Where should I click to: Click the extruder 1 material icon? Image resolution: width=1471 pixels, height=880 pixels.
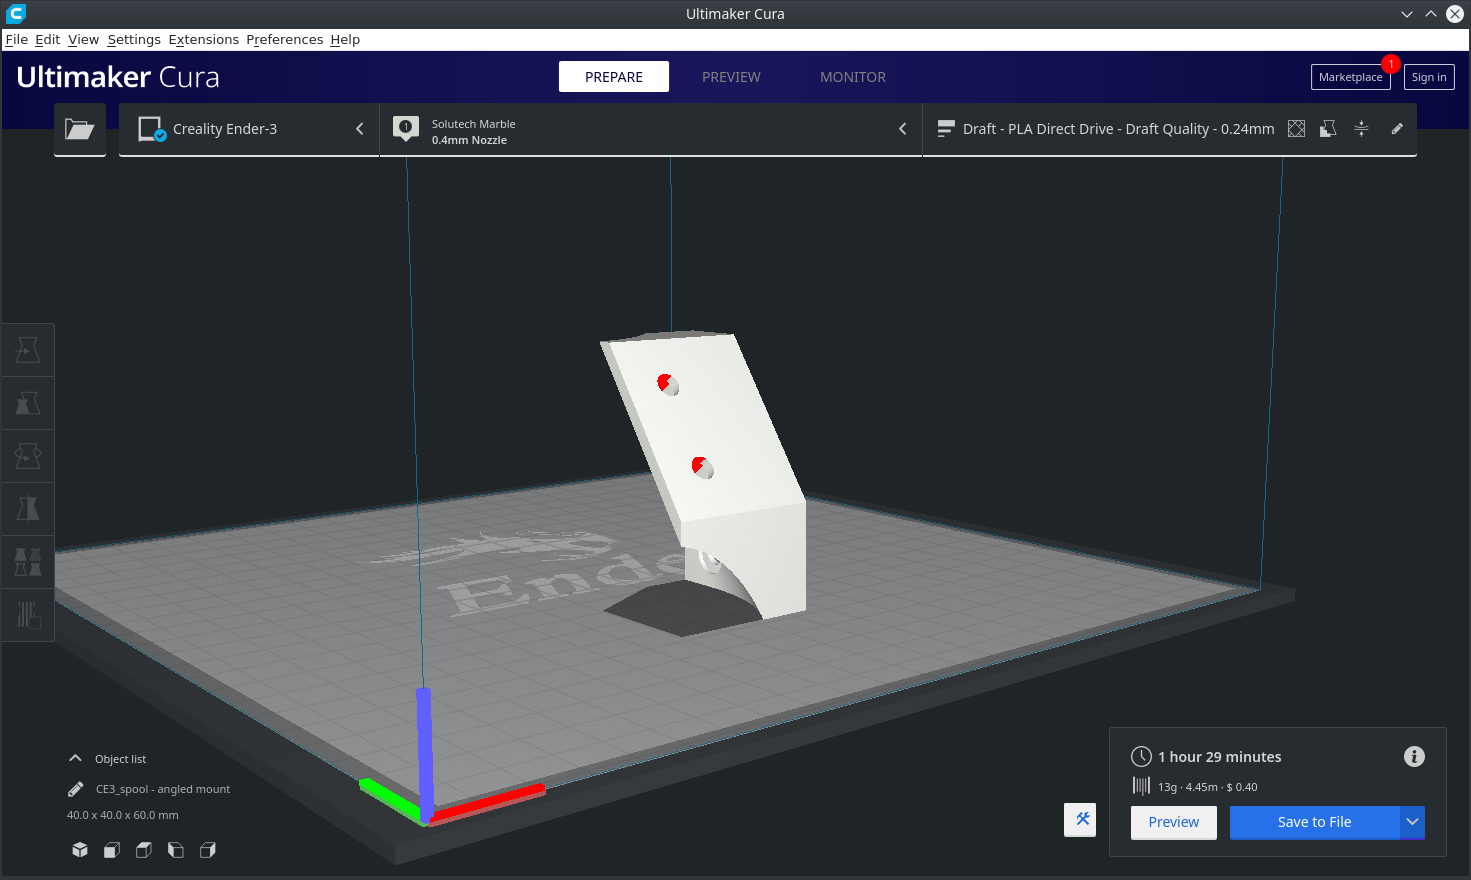[406, 129]
